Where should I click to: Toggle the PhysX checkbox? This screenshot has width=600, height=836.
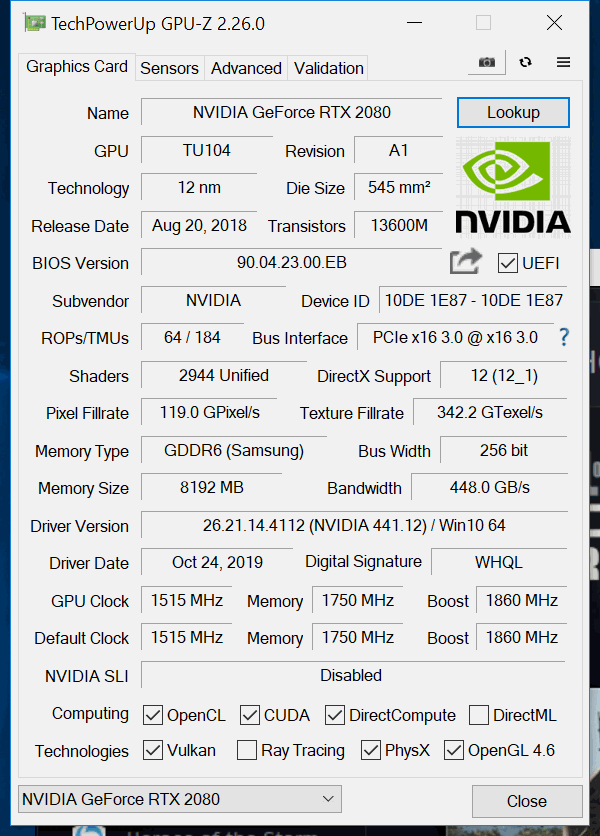pyautogui.click(x=370, y=750)
